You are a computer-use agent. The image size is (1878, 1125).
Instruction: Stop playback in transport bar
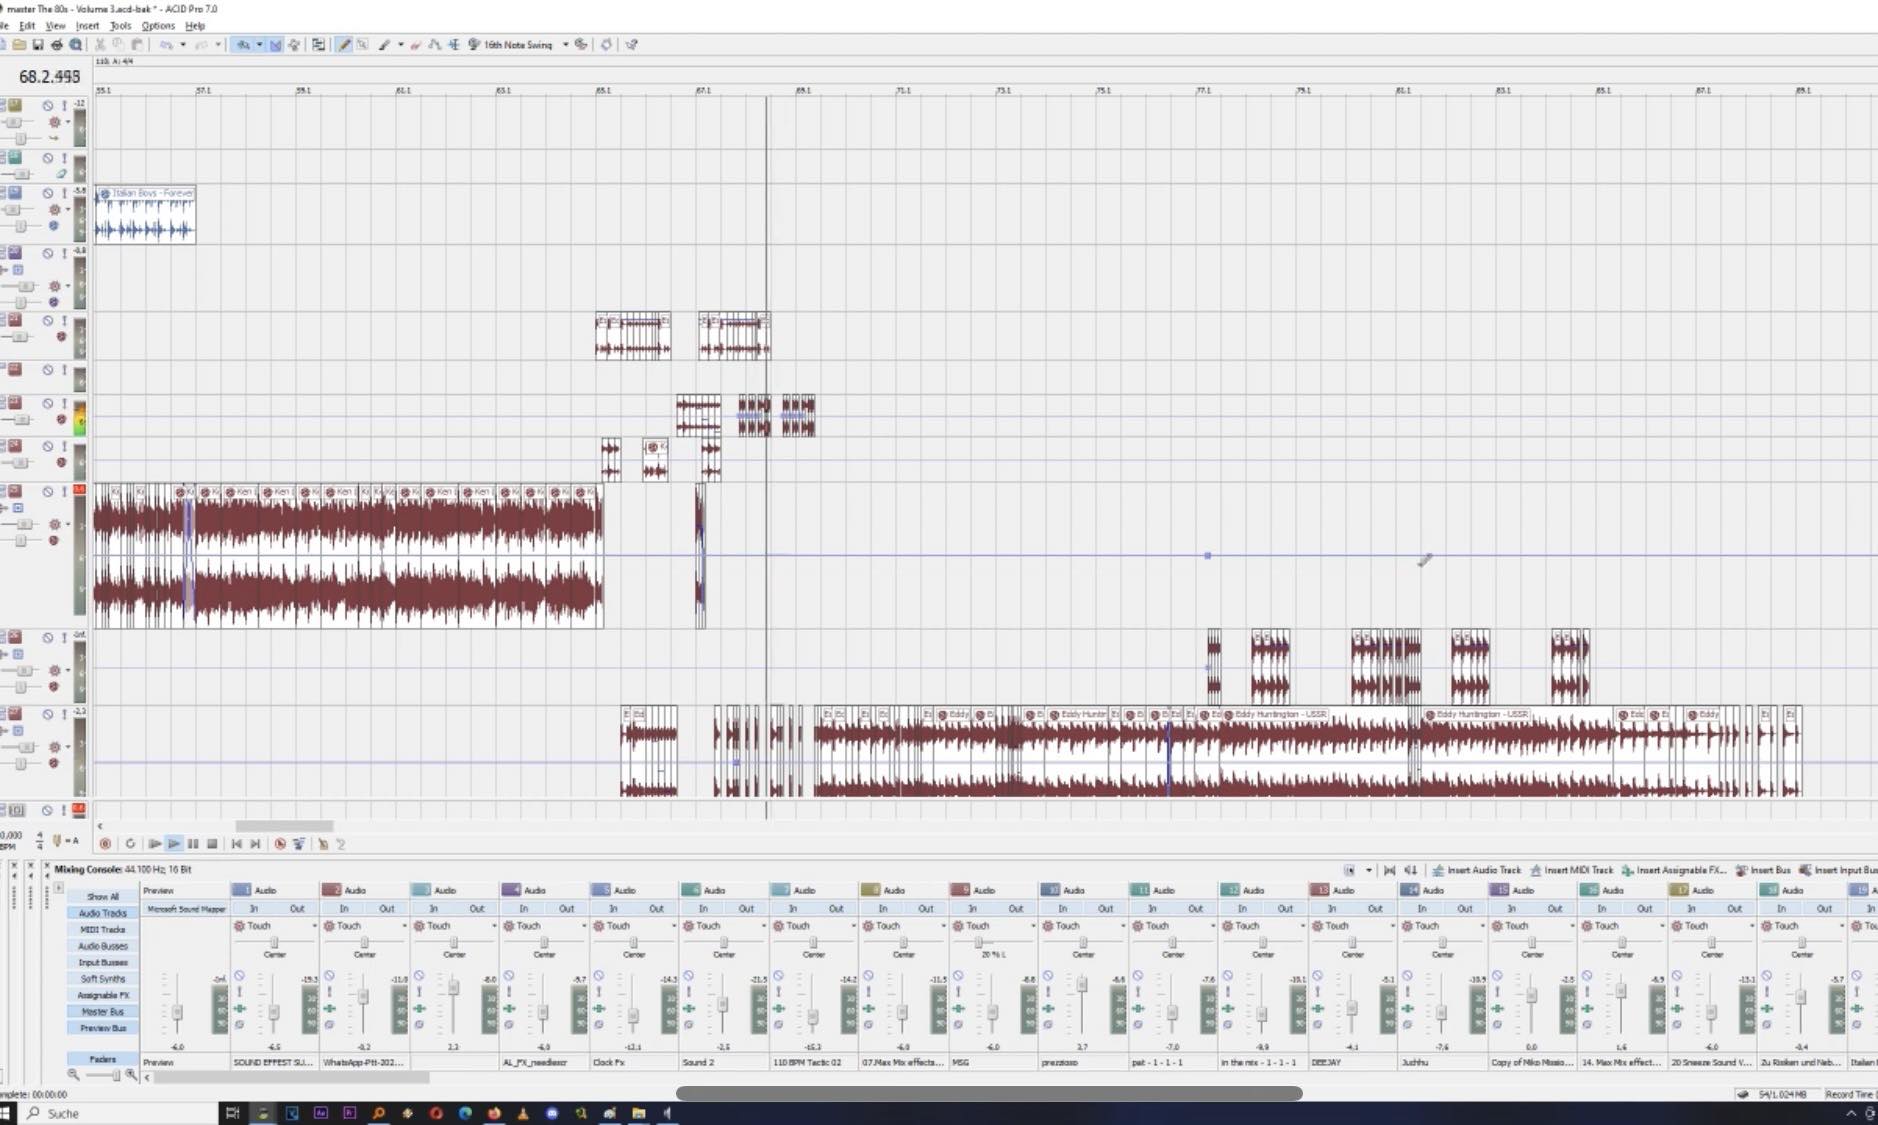click(212, 844)
